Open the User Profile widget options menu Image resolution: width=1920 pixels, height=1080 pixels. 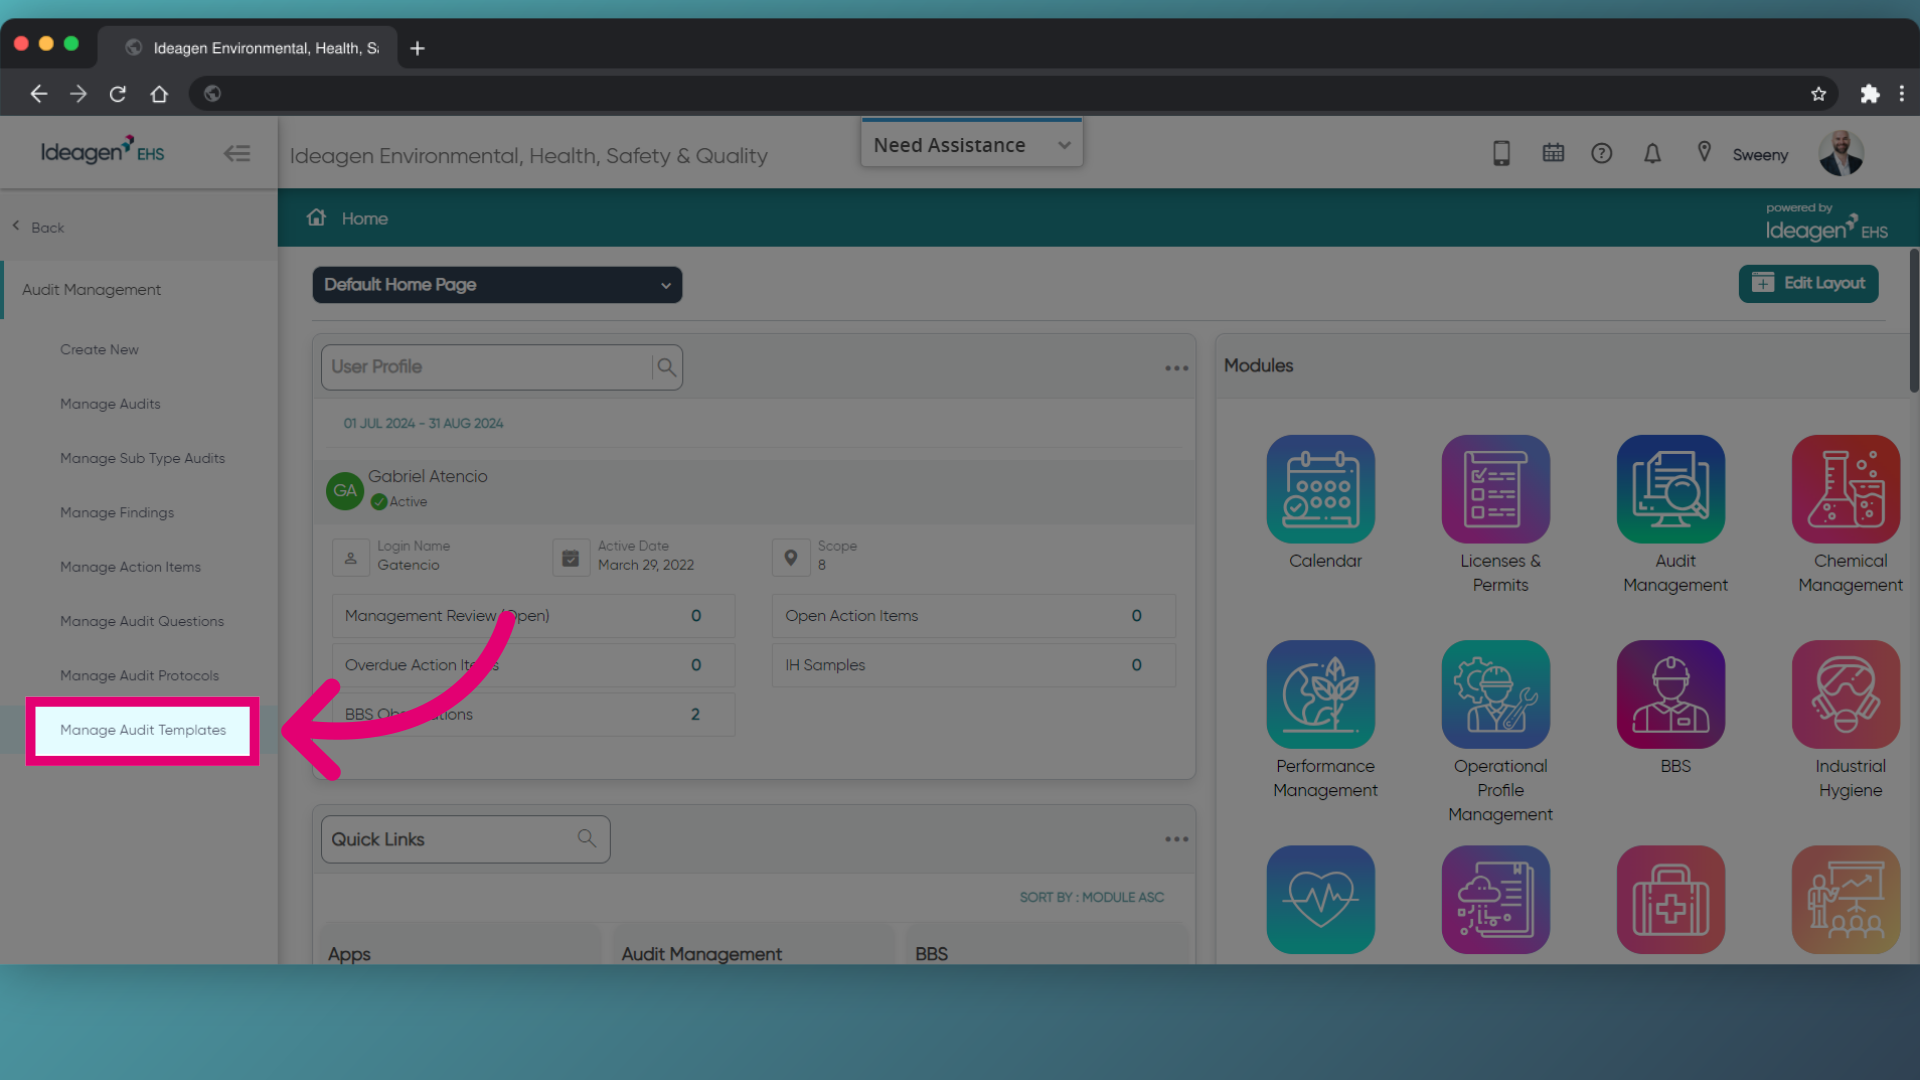[x=1176, y=367]
